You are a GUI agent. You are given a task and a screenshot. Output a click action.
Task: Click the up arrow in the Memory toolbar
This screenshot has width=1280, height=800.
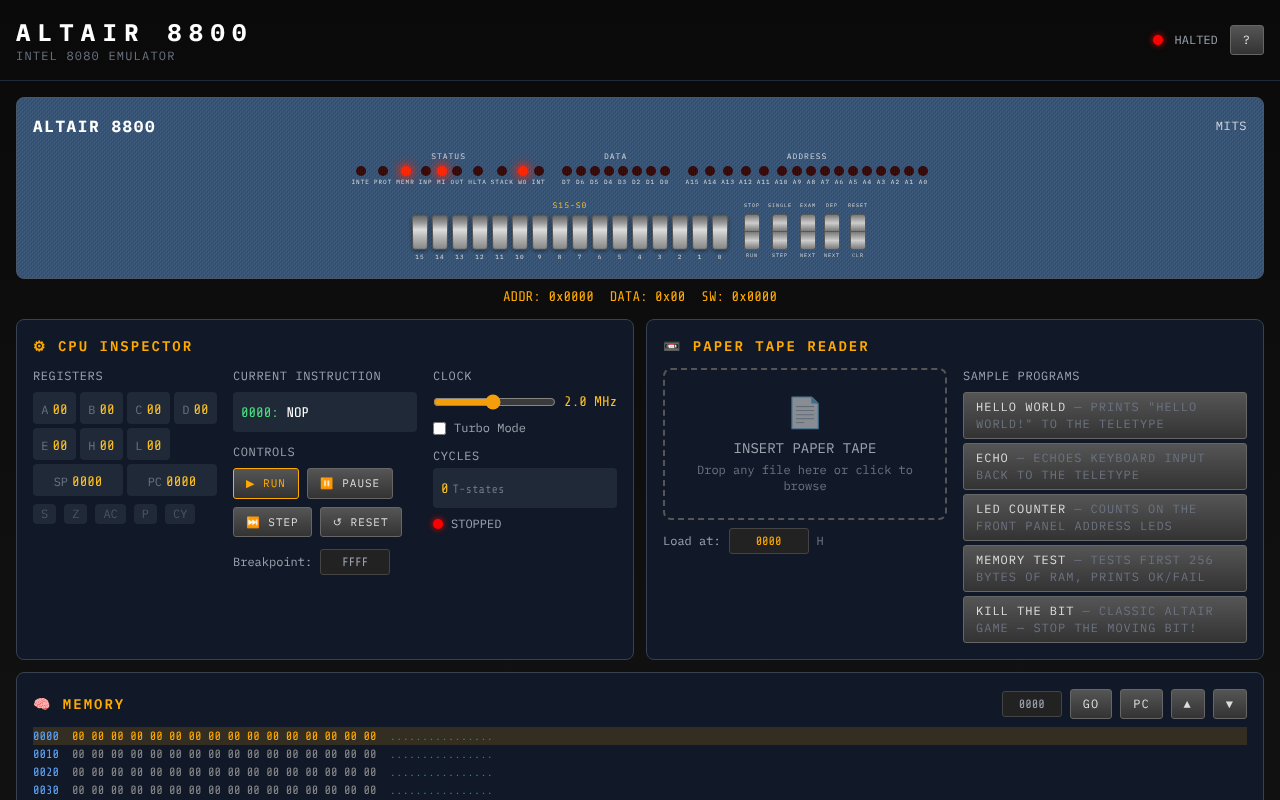tap(1187, 704)
